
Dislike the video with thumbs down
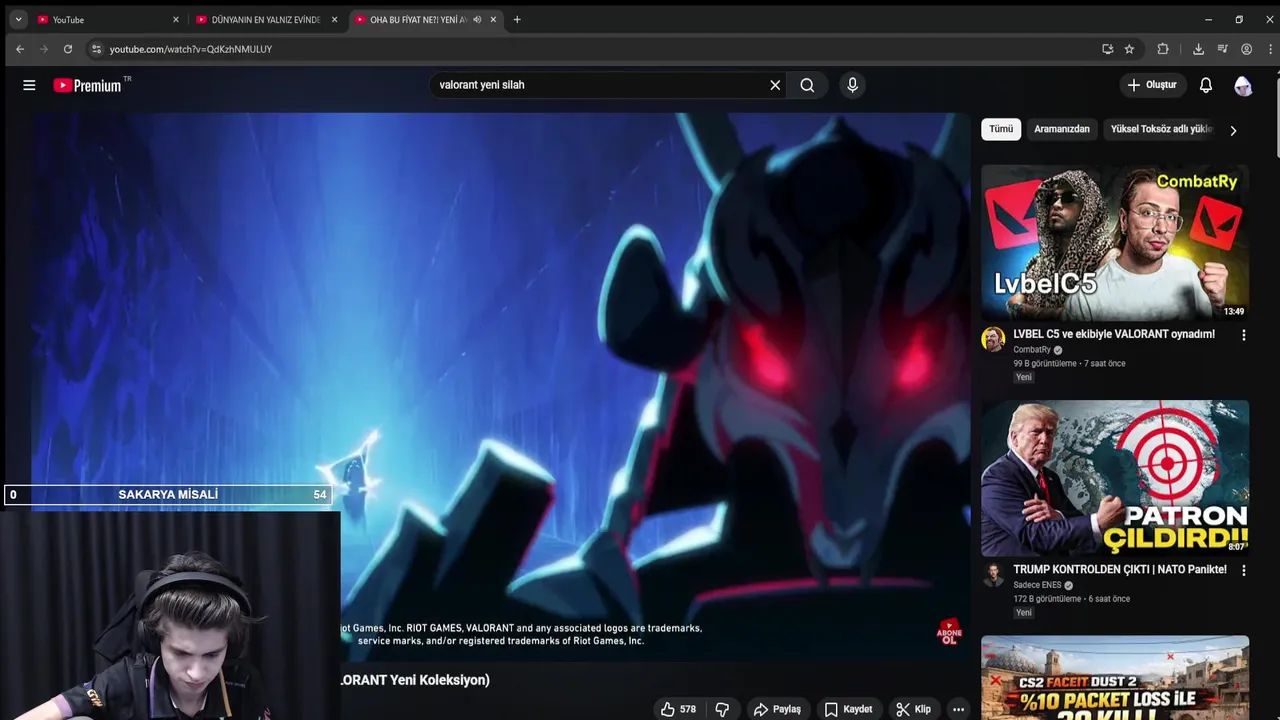coord(722,709)
